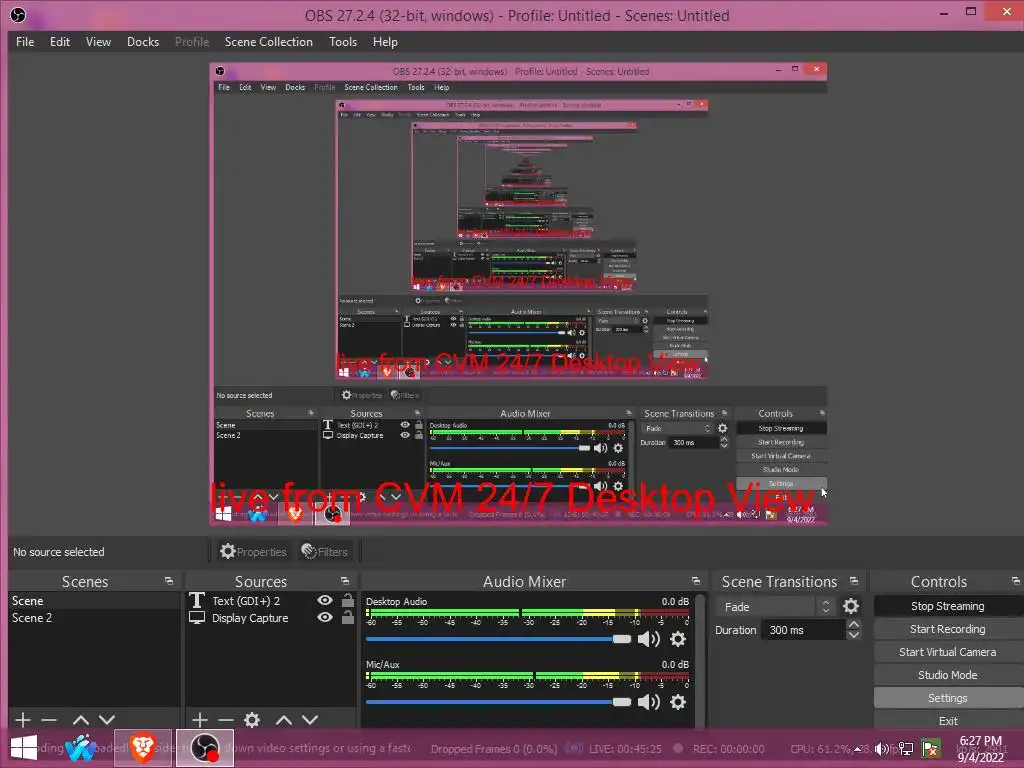Open the Tools menu
Image resolution: width=1024 pixels, height=768 pixels.
coord(342,42)
